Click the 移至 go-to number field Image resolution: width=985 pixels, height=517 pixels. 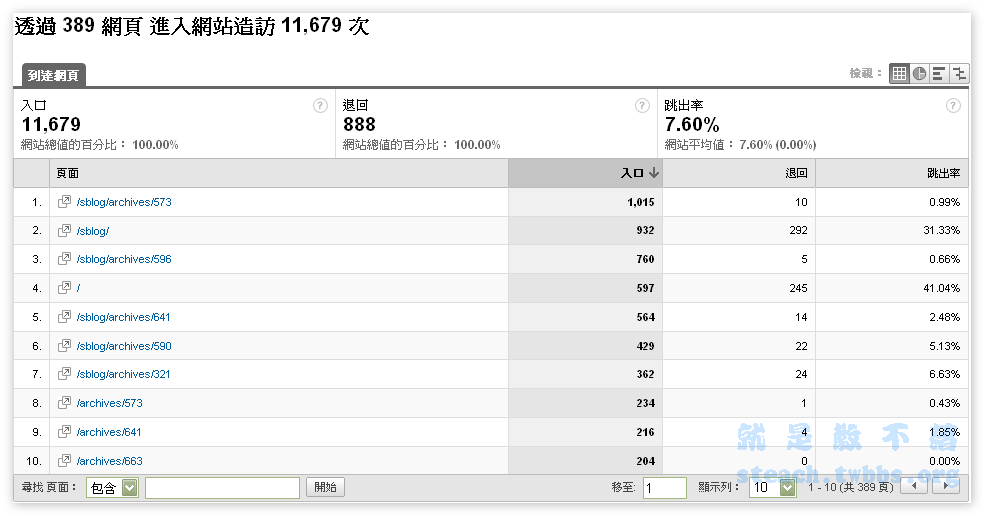pos(664,488)
